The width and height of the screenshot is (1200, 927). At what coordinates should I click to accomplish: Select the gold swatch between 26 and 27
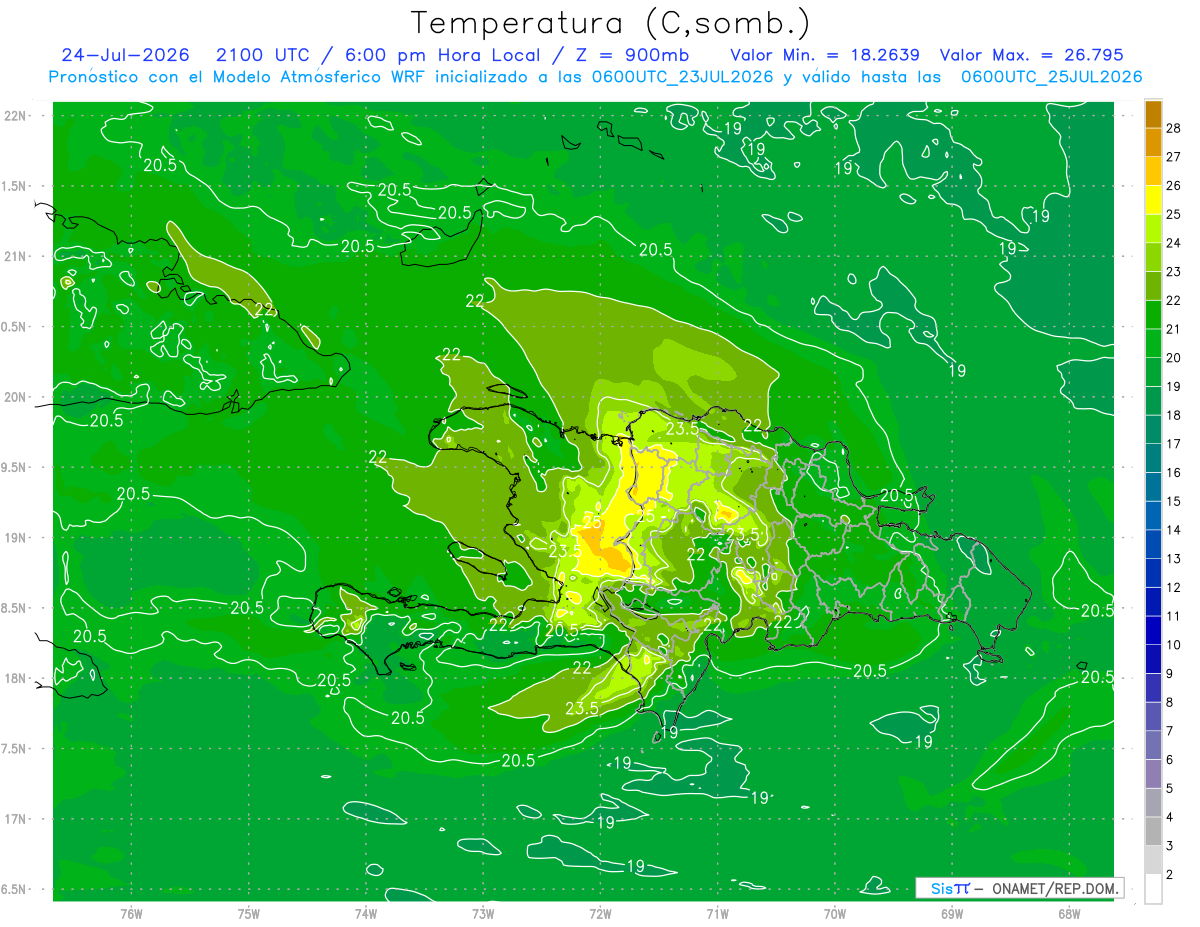click(1153, 171)
